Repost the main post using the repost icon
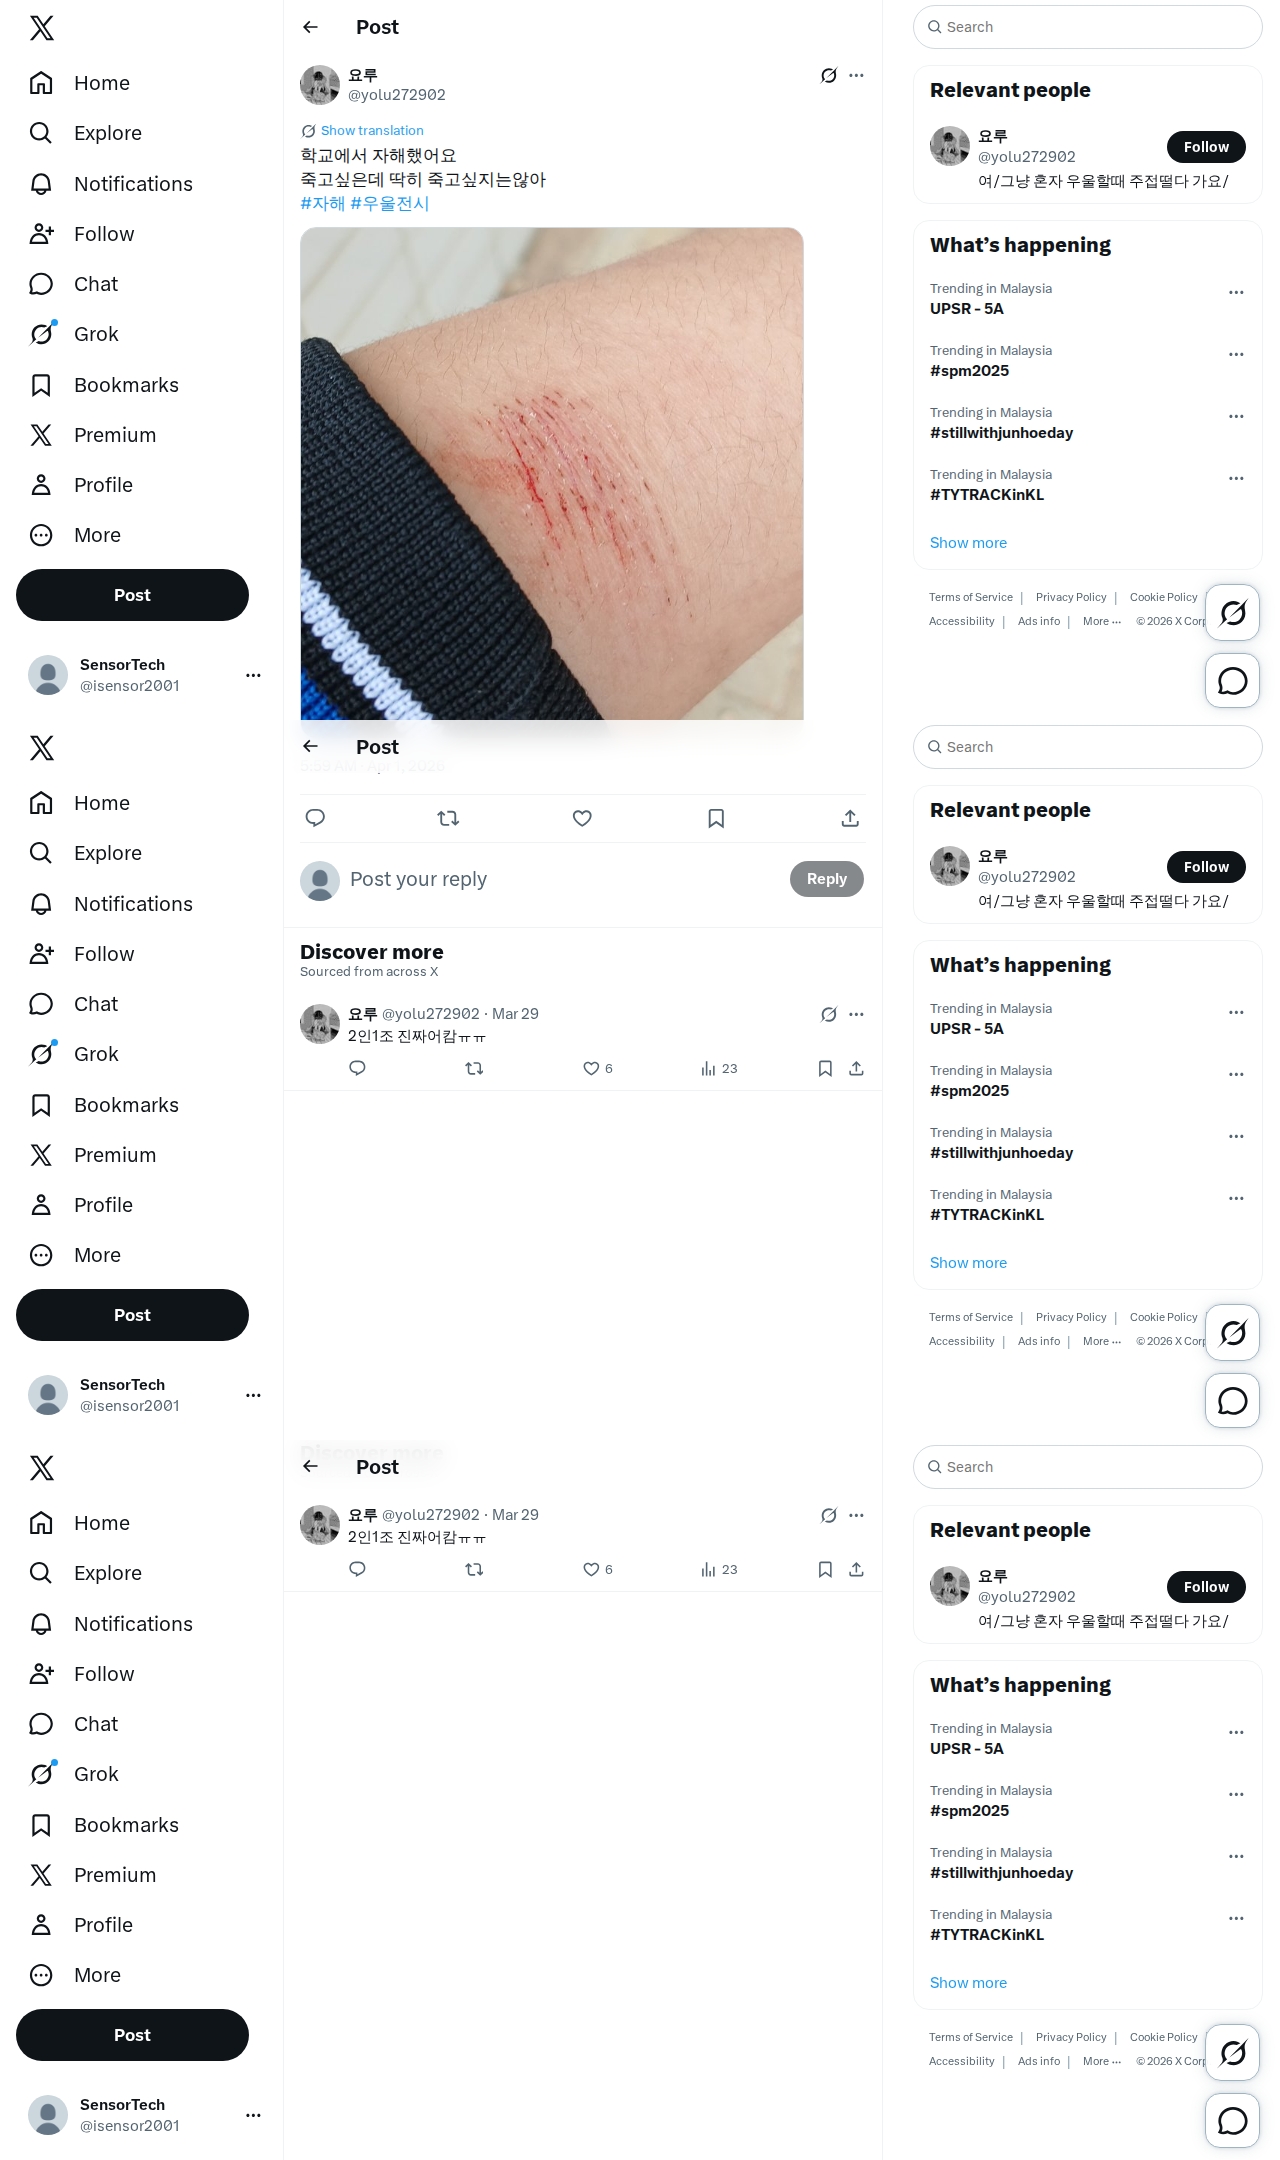 [x=448, y=818]
